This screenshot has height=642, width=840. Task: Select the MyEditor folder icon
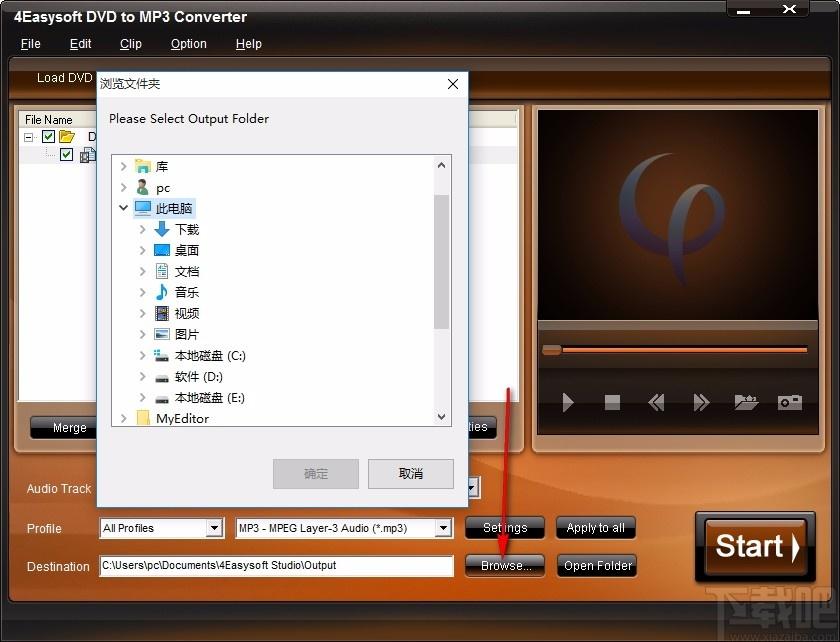point(143,418)
